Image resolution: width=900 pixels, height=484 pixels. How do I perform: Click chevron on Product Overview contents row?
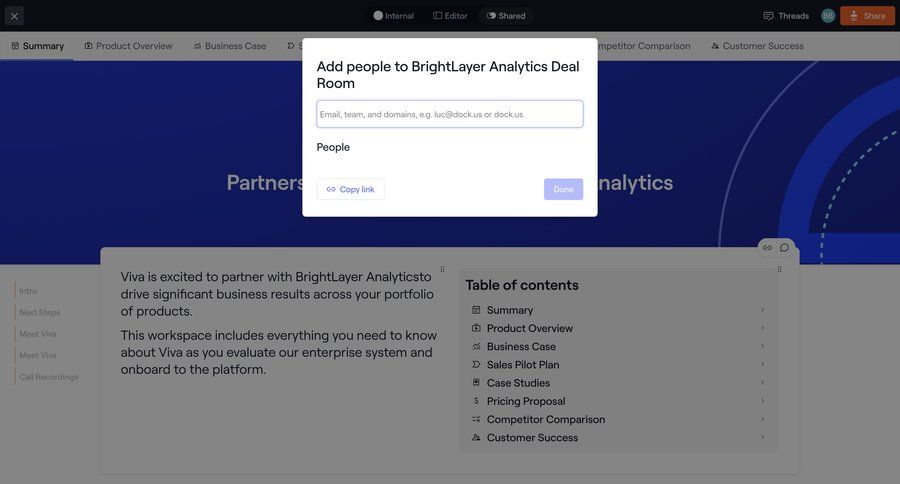tap(762, 328)
